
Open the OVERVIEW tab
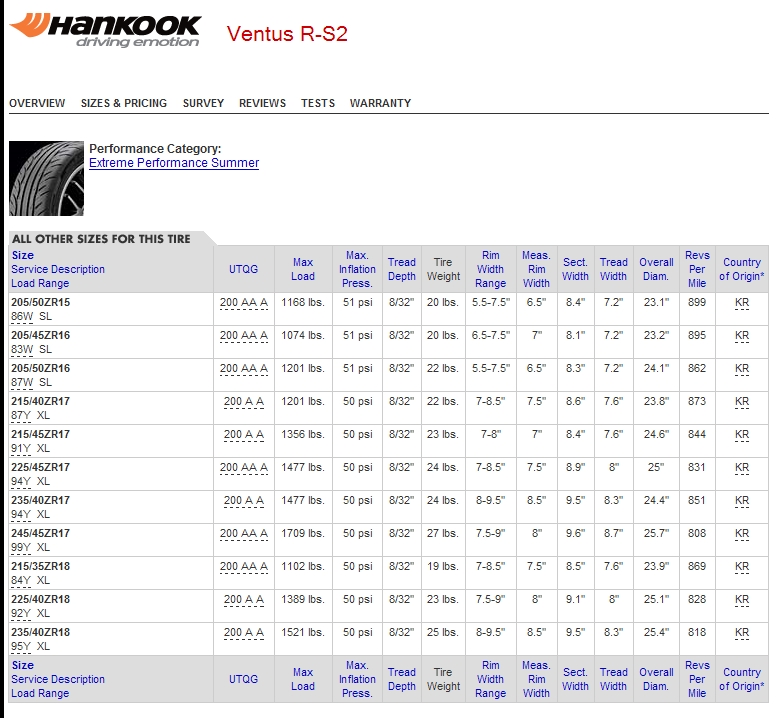point(37,103)
